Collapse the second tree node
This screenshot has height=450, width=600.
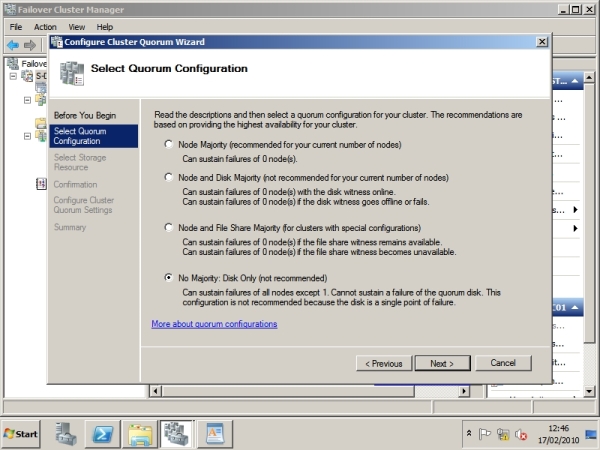[x=27, y=100]
